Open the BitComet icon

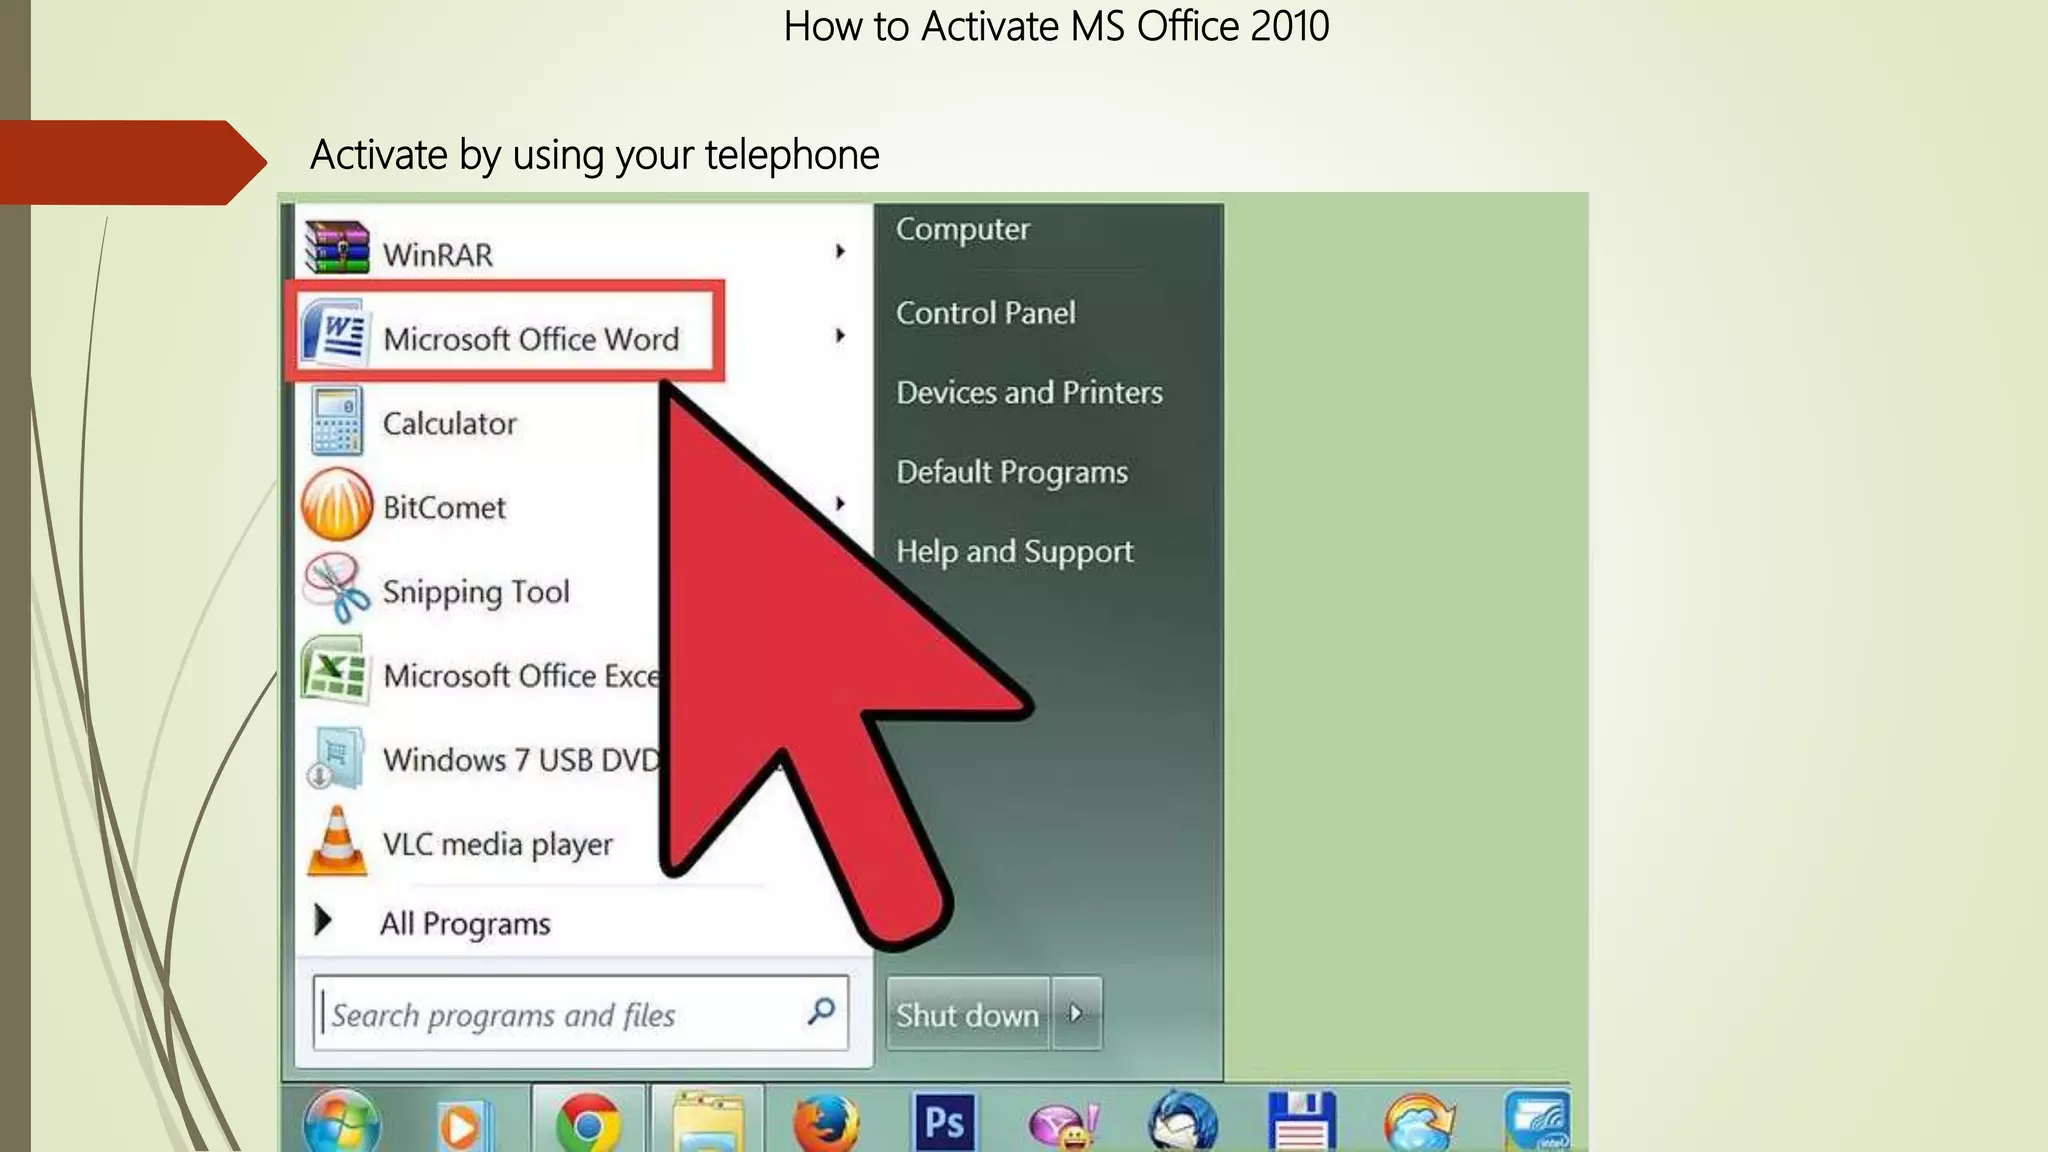coord(337,505)
